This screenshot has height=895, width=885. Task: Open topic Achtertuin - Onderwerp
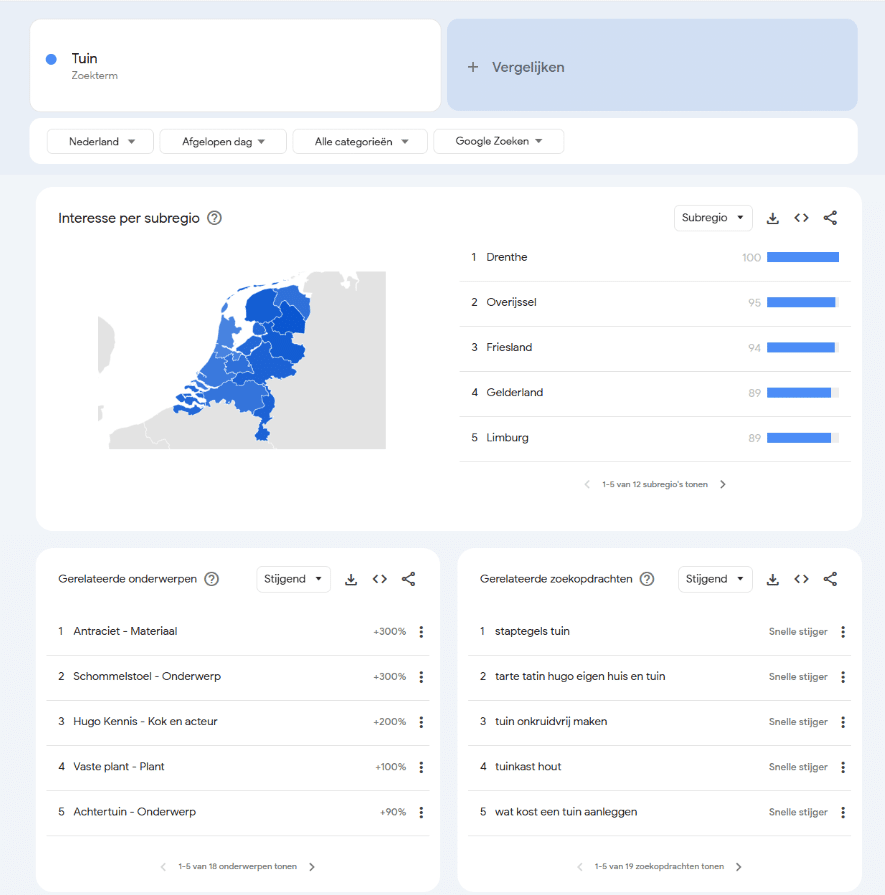tap(134, 812)
